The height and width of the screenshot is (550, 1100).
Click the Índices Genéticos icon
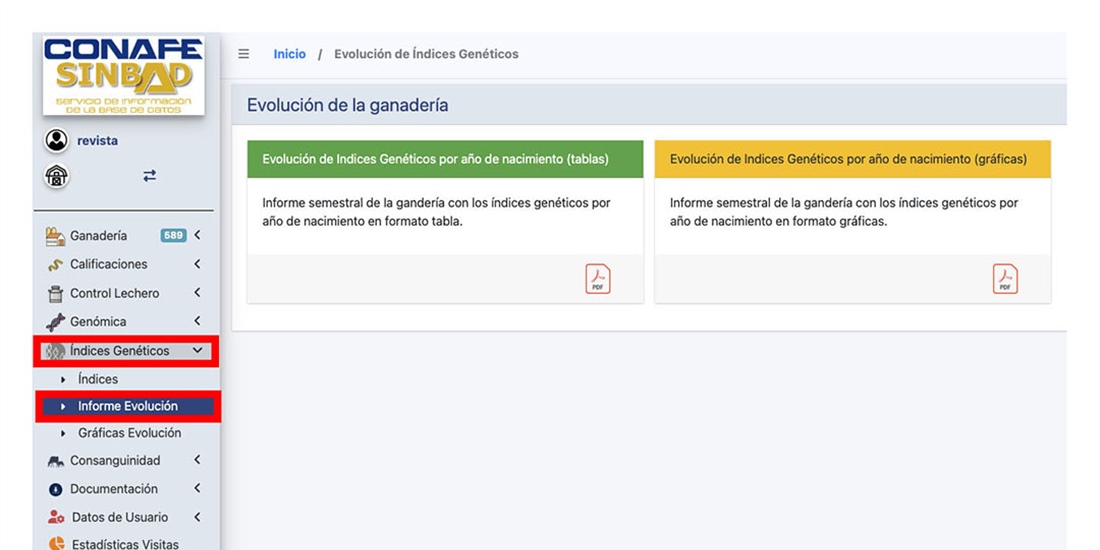click(55, 351)
